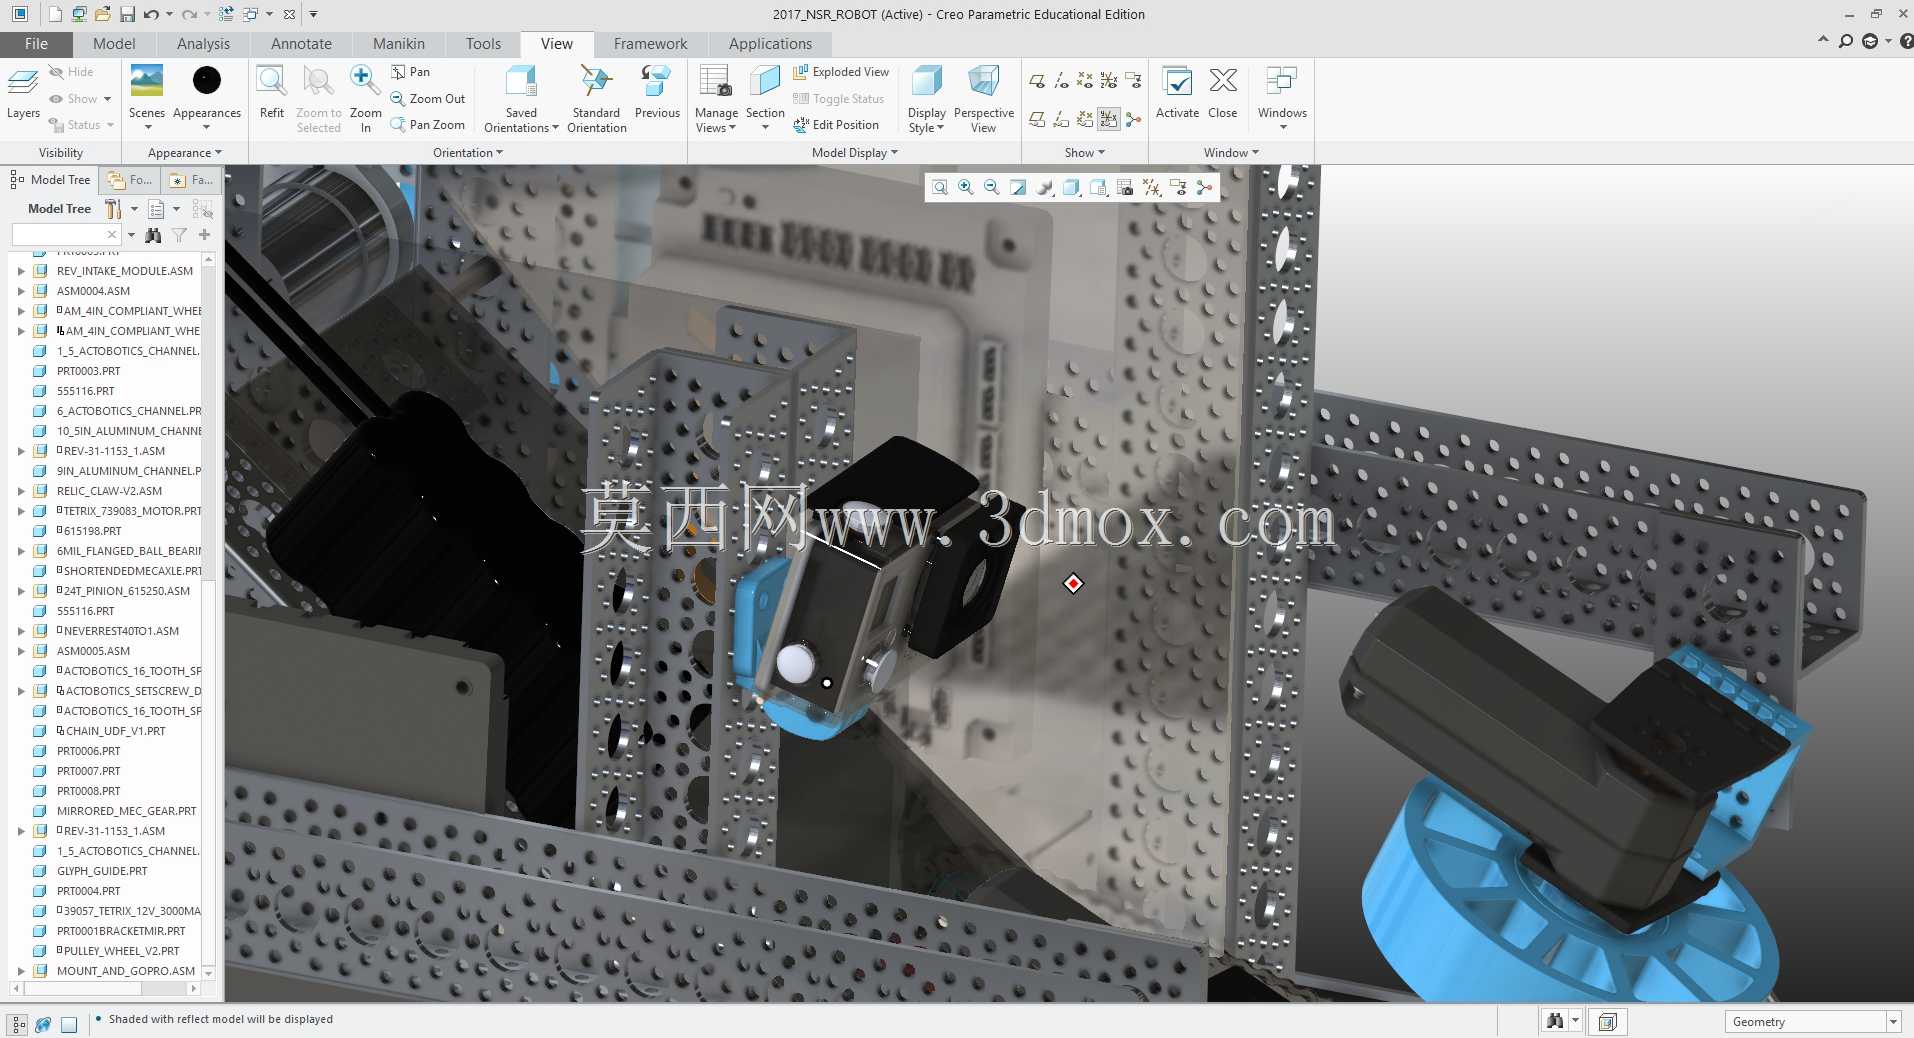Open datum display filters on graphics toolbar
Screen dimensions: 1914x1038
(1152, 187)
